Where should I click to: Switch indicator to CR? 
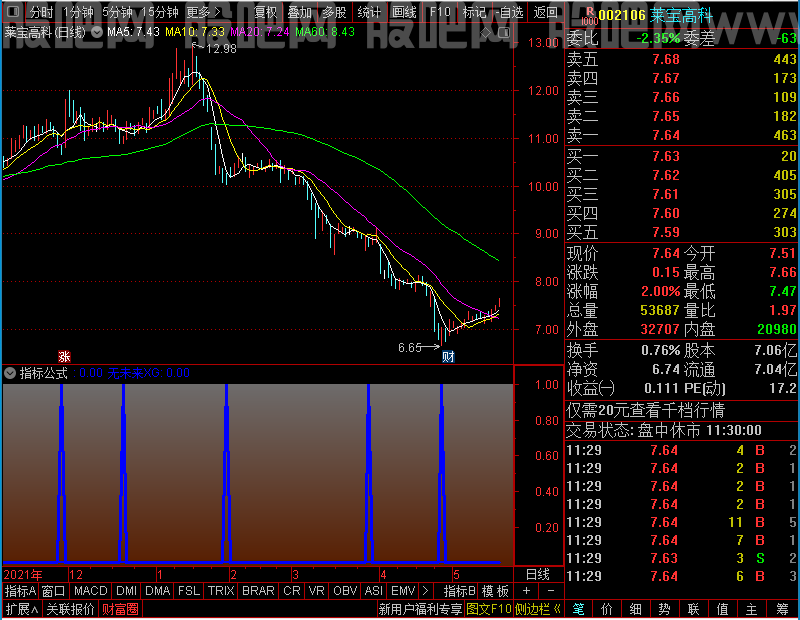pyautogui.click(x=292, y=591)
